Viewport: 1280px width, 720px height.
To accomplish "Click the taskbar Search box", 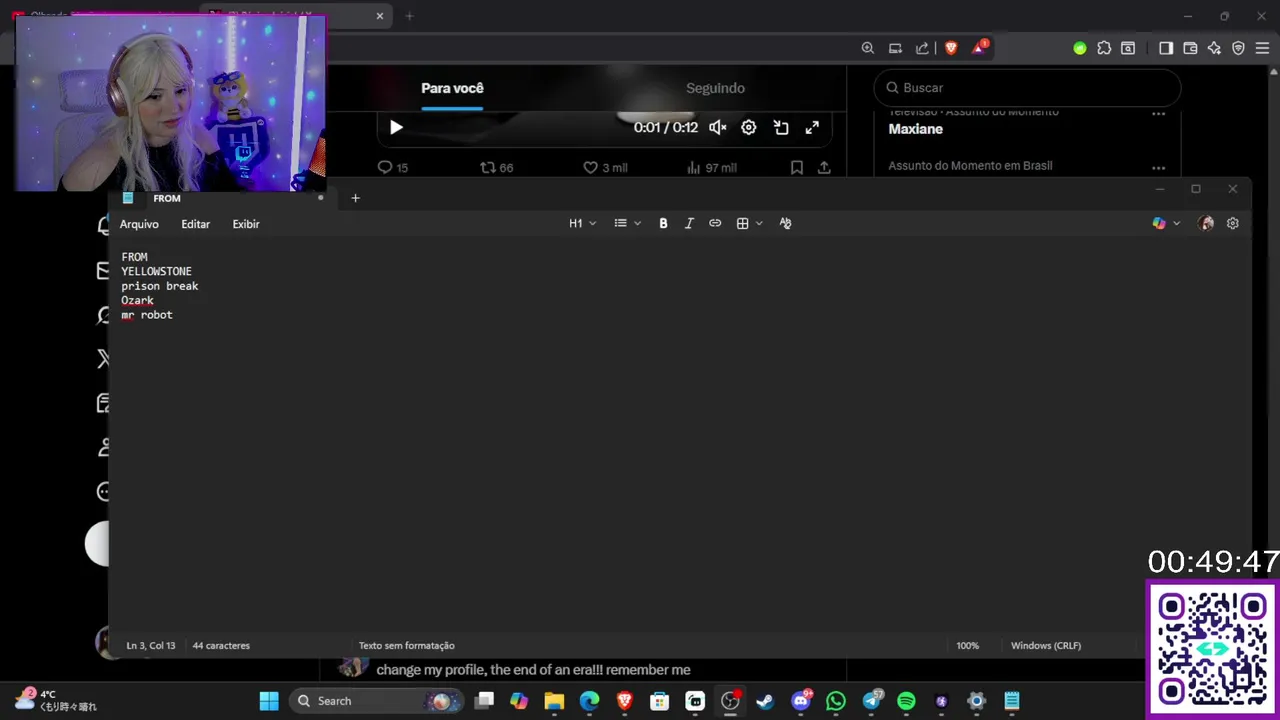I will tap(376, 701).
